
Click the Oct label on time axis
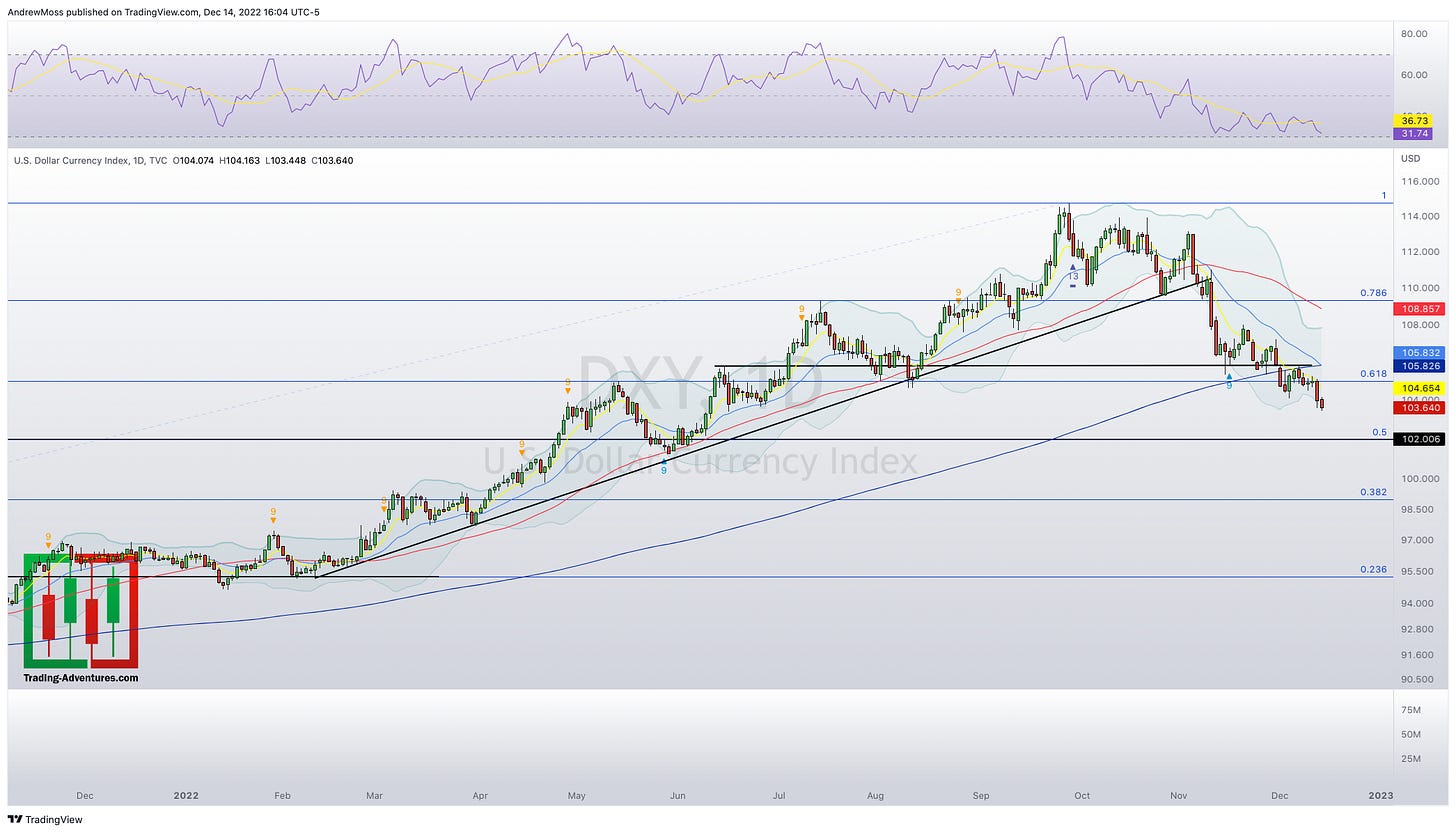tap(1081, 796)
